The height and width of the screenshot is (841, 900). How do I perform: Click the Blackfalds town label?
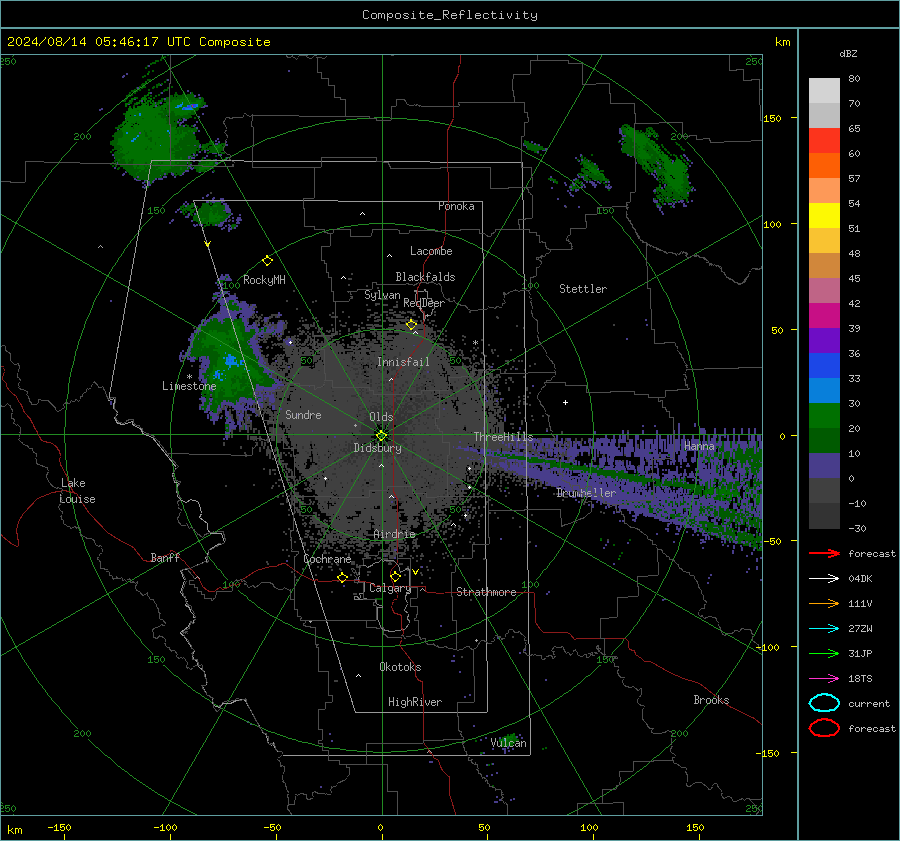point(425,277)
